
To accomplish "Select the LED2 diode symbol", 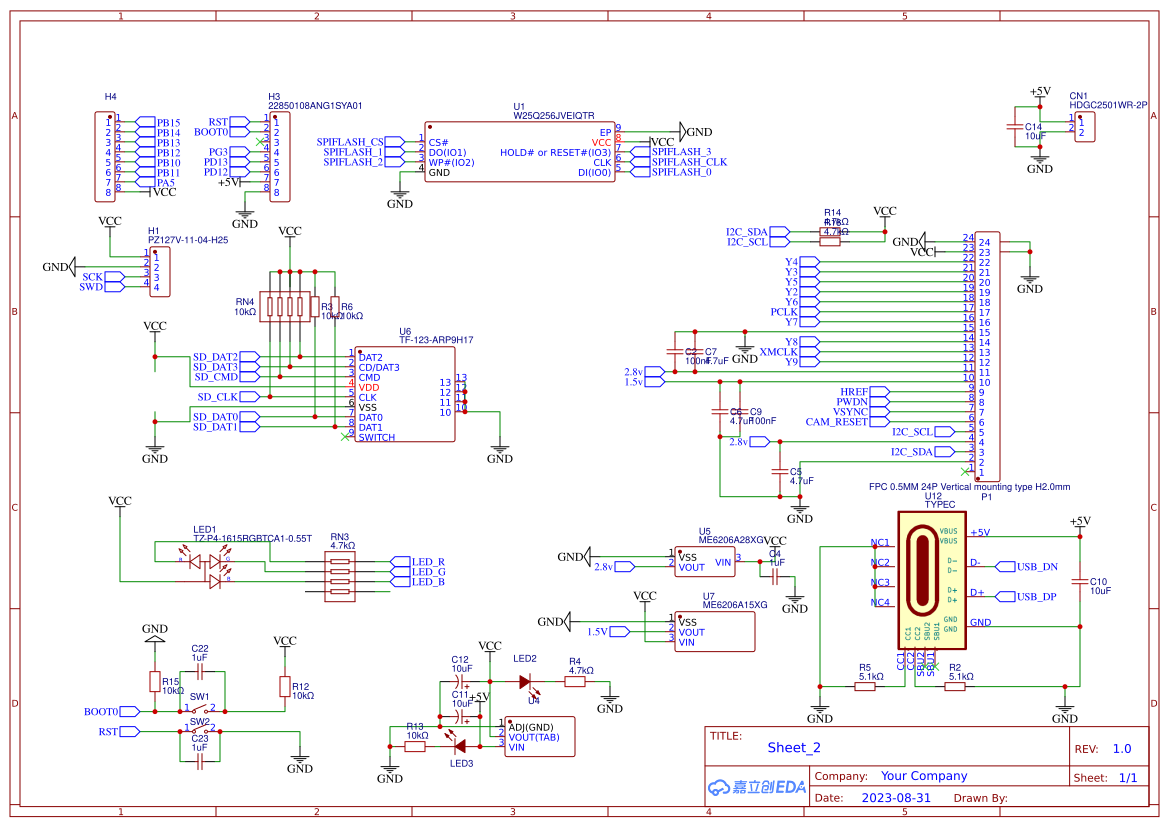I will click(x=526, y=682).
